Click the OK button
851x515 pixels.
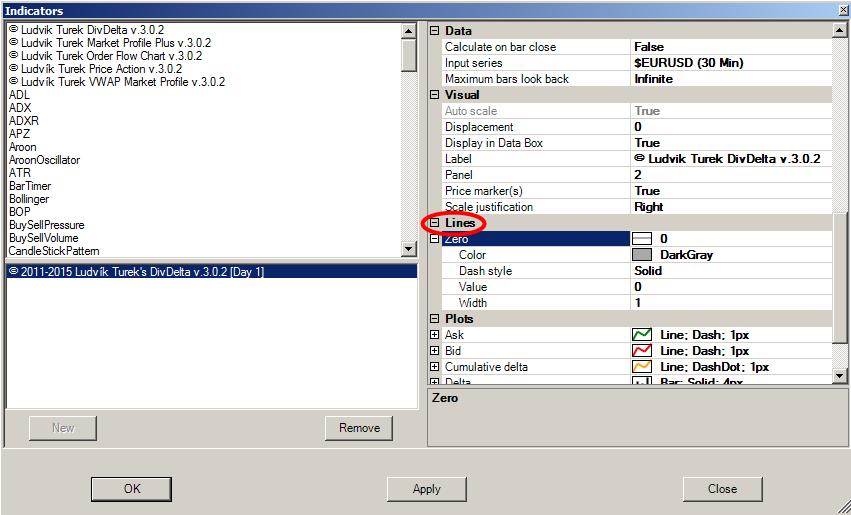[131, 489]
